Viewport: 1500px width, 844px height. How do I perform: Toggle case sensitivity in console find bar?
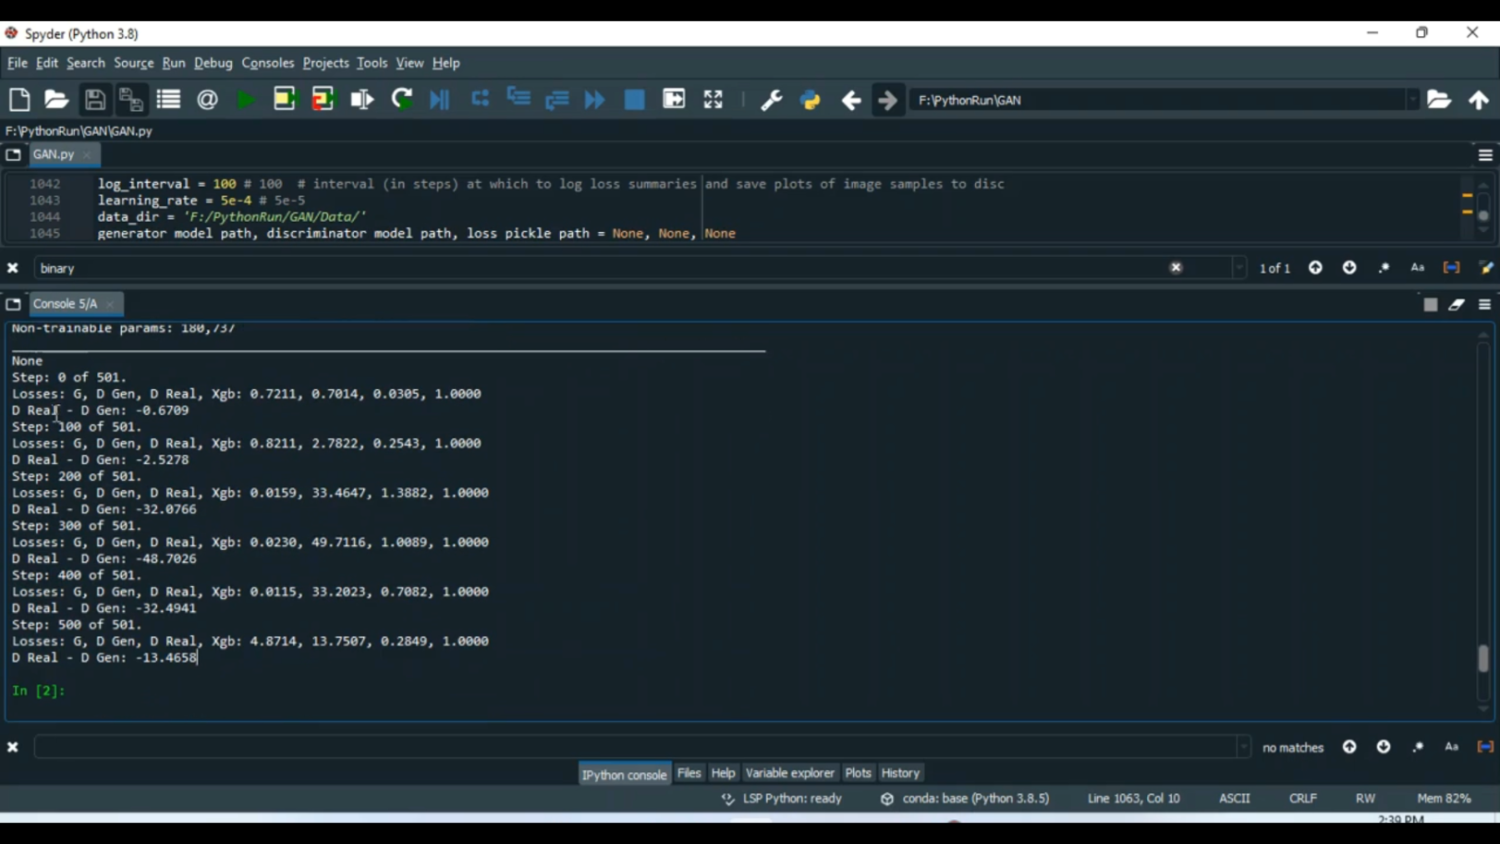(x=1451, y=747)
